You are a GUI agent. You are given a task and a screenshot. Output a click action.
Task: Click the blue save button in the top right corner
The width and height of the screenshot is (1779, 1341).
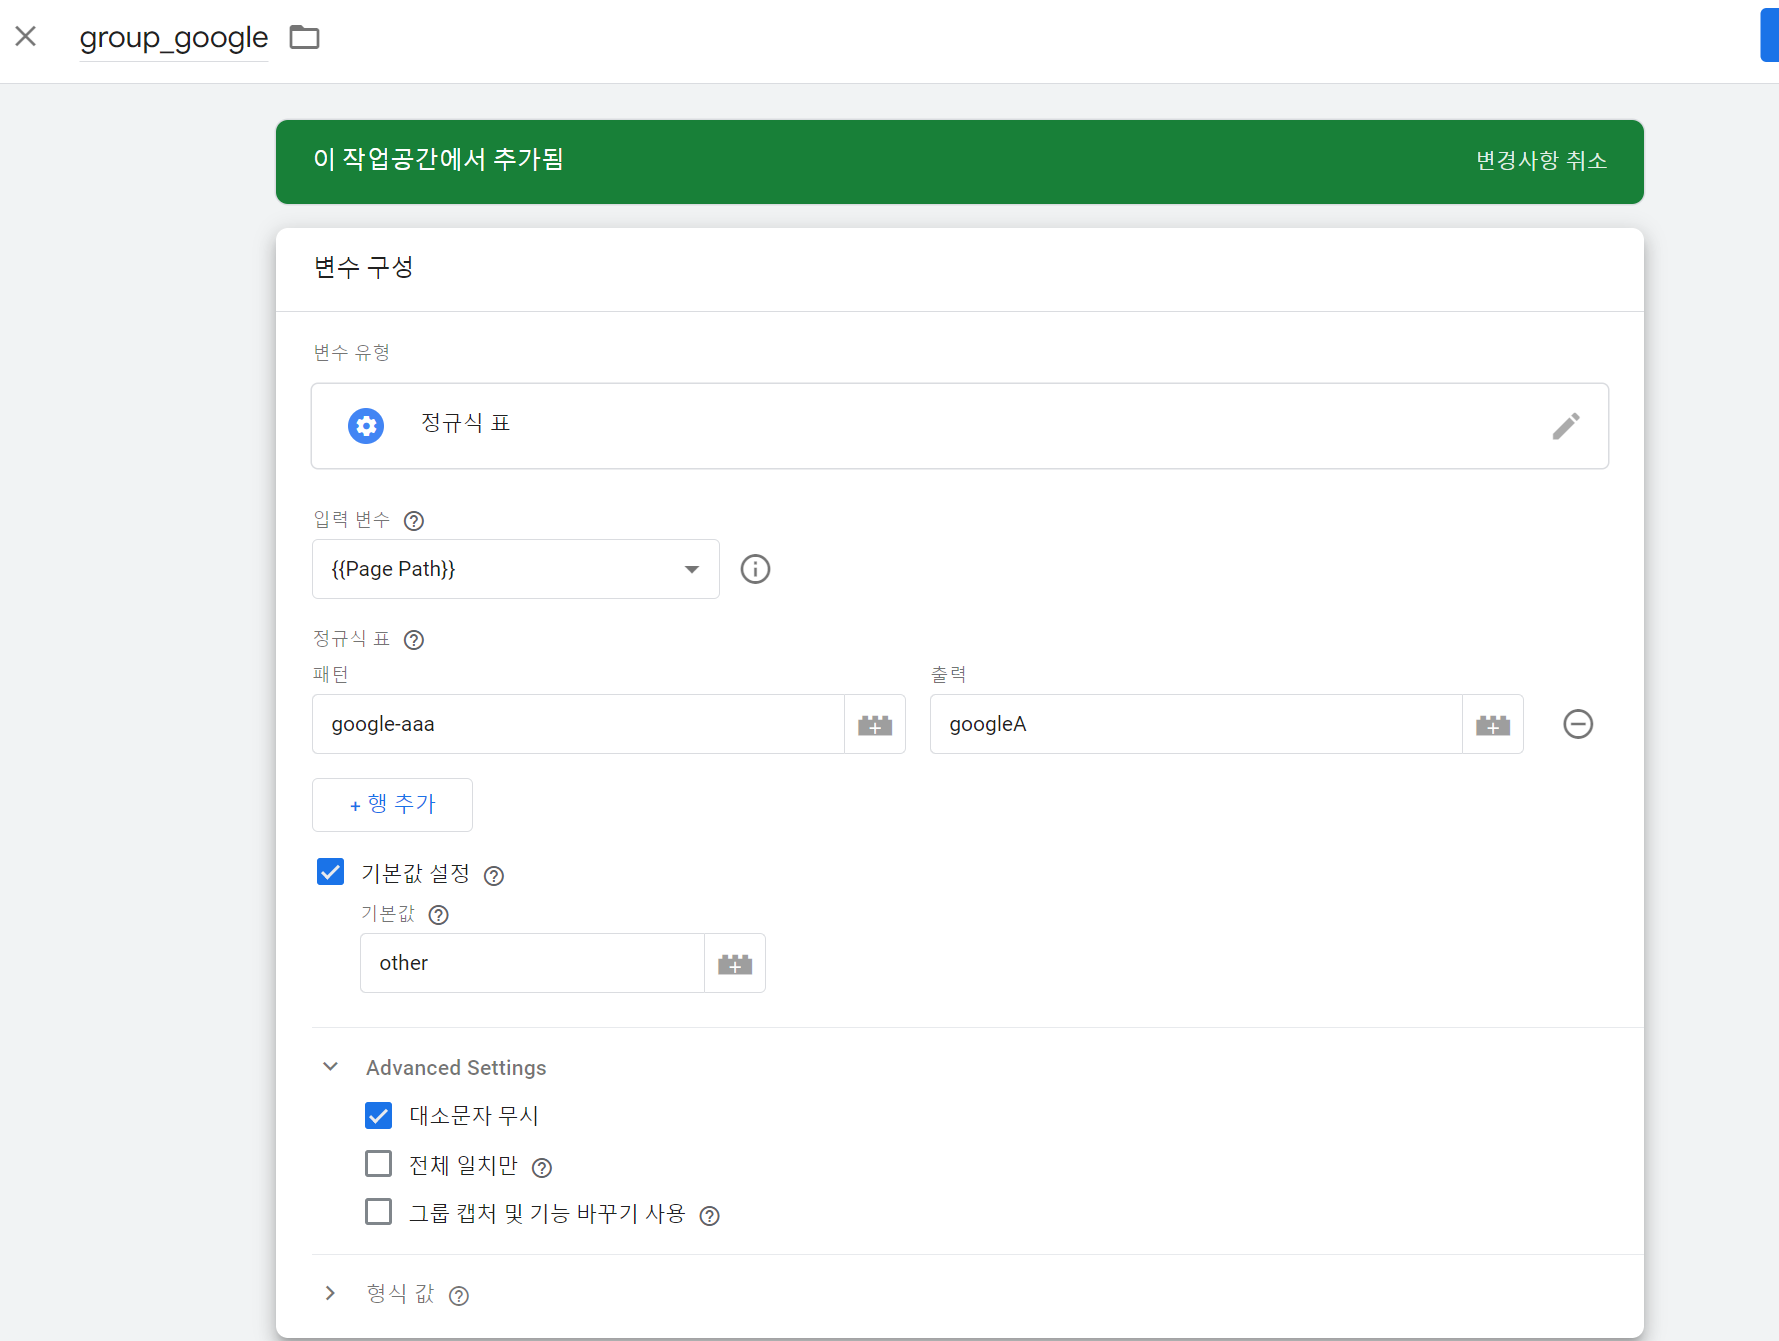pos(1769,37)
